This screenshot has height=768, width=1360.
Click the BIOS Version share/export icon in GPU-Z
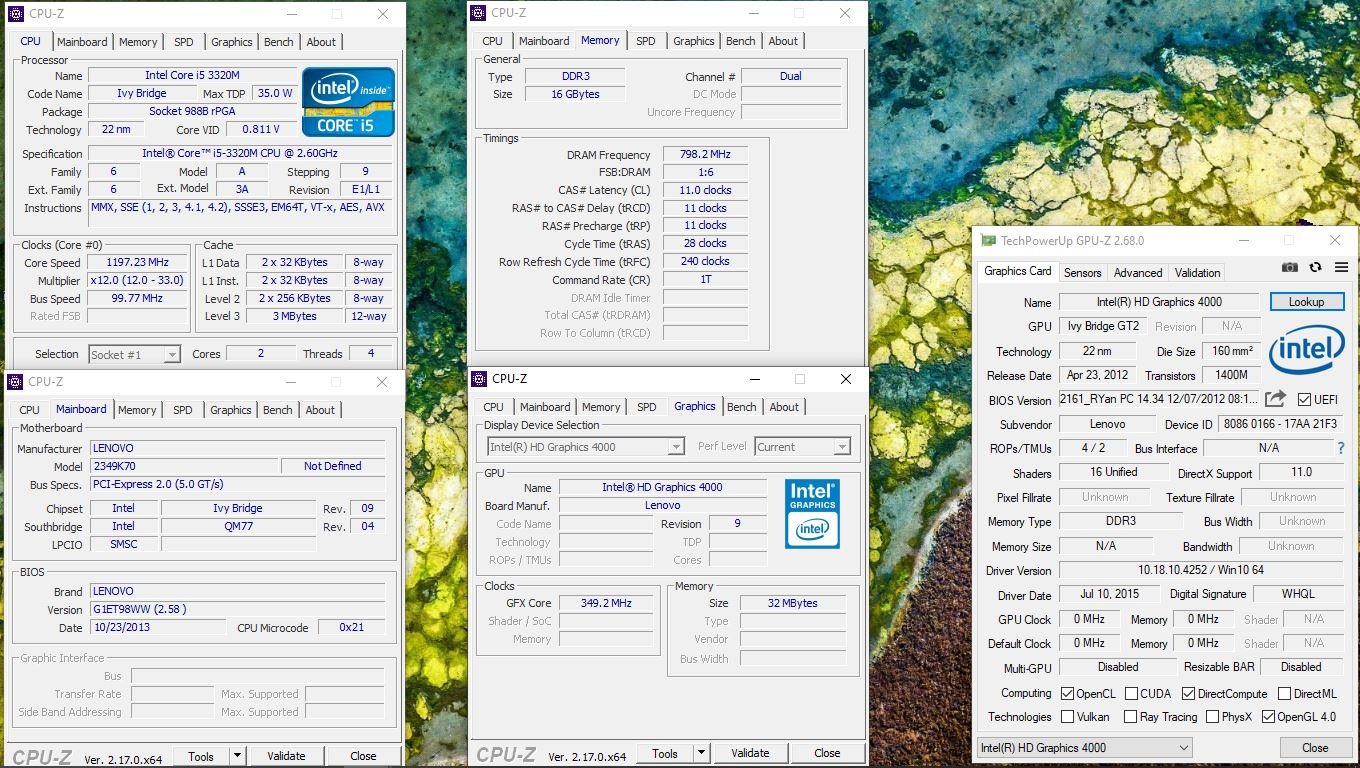click(x=1275, y=399)
